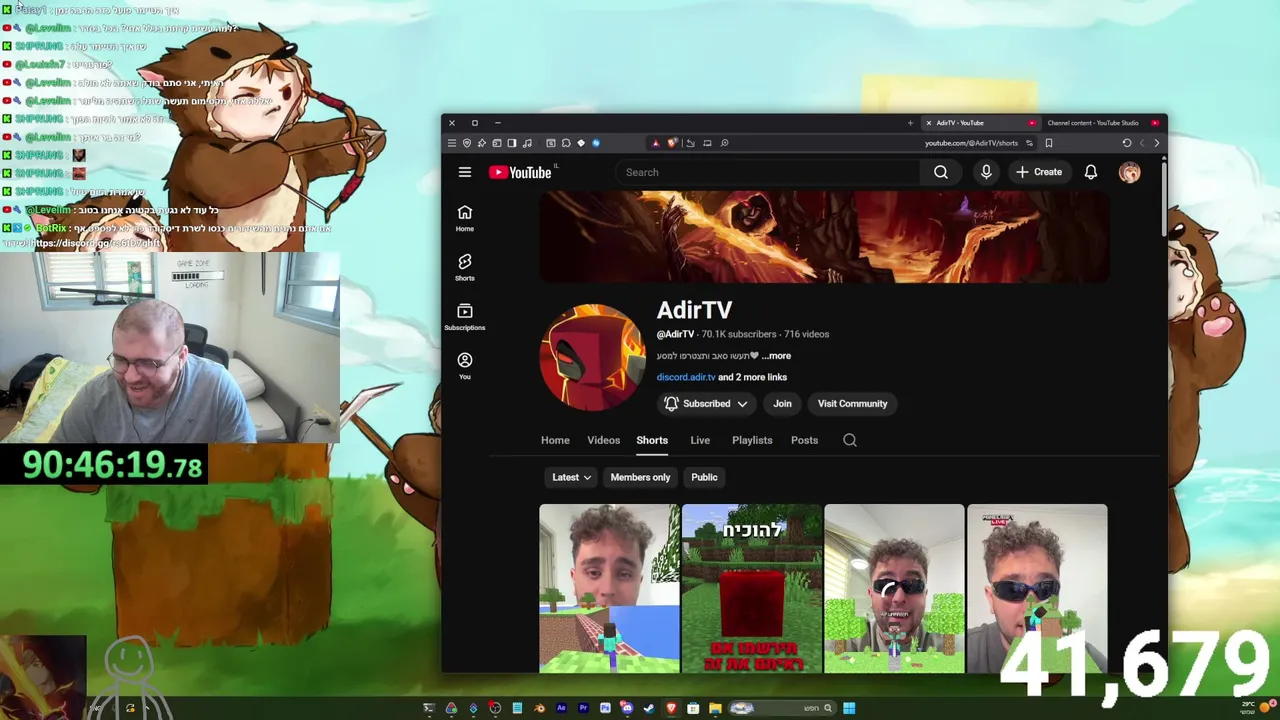The height and width of the screenshot is (720, 1280).
Task: Click the search magnifier button on YouTube
Action: tap(941, 172)
